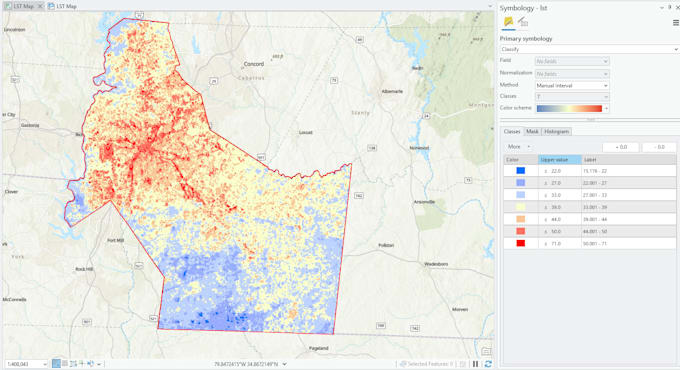Click the increase decimal places + 0.0 button
This screenshot has height=370, width=680.
(621, 147)
